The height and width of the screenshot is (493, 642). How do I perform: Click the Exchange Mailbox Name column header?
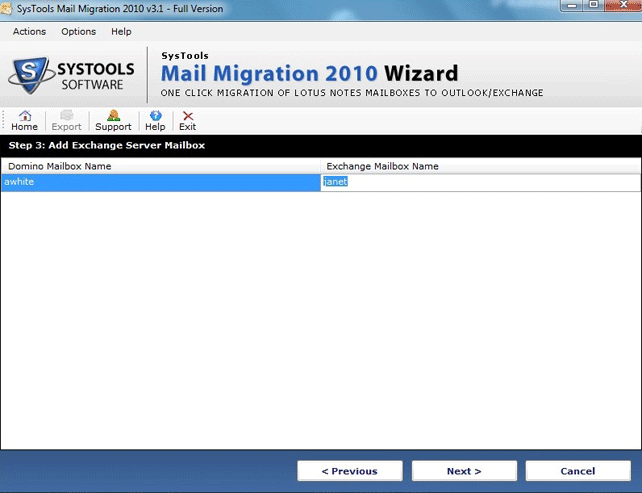(481, 166)
